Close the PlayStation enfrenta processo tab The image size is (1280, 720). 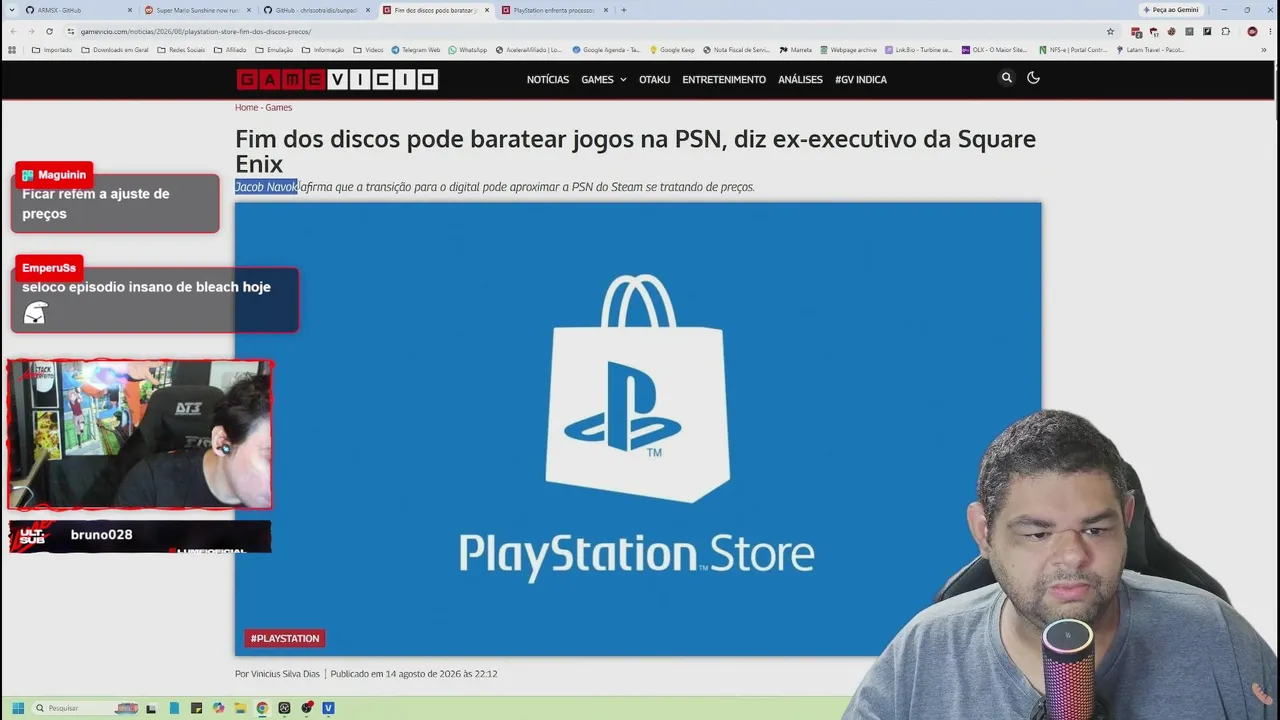tap(606, 10)
